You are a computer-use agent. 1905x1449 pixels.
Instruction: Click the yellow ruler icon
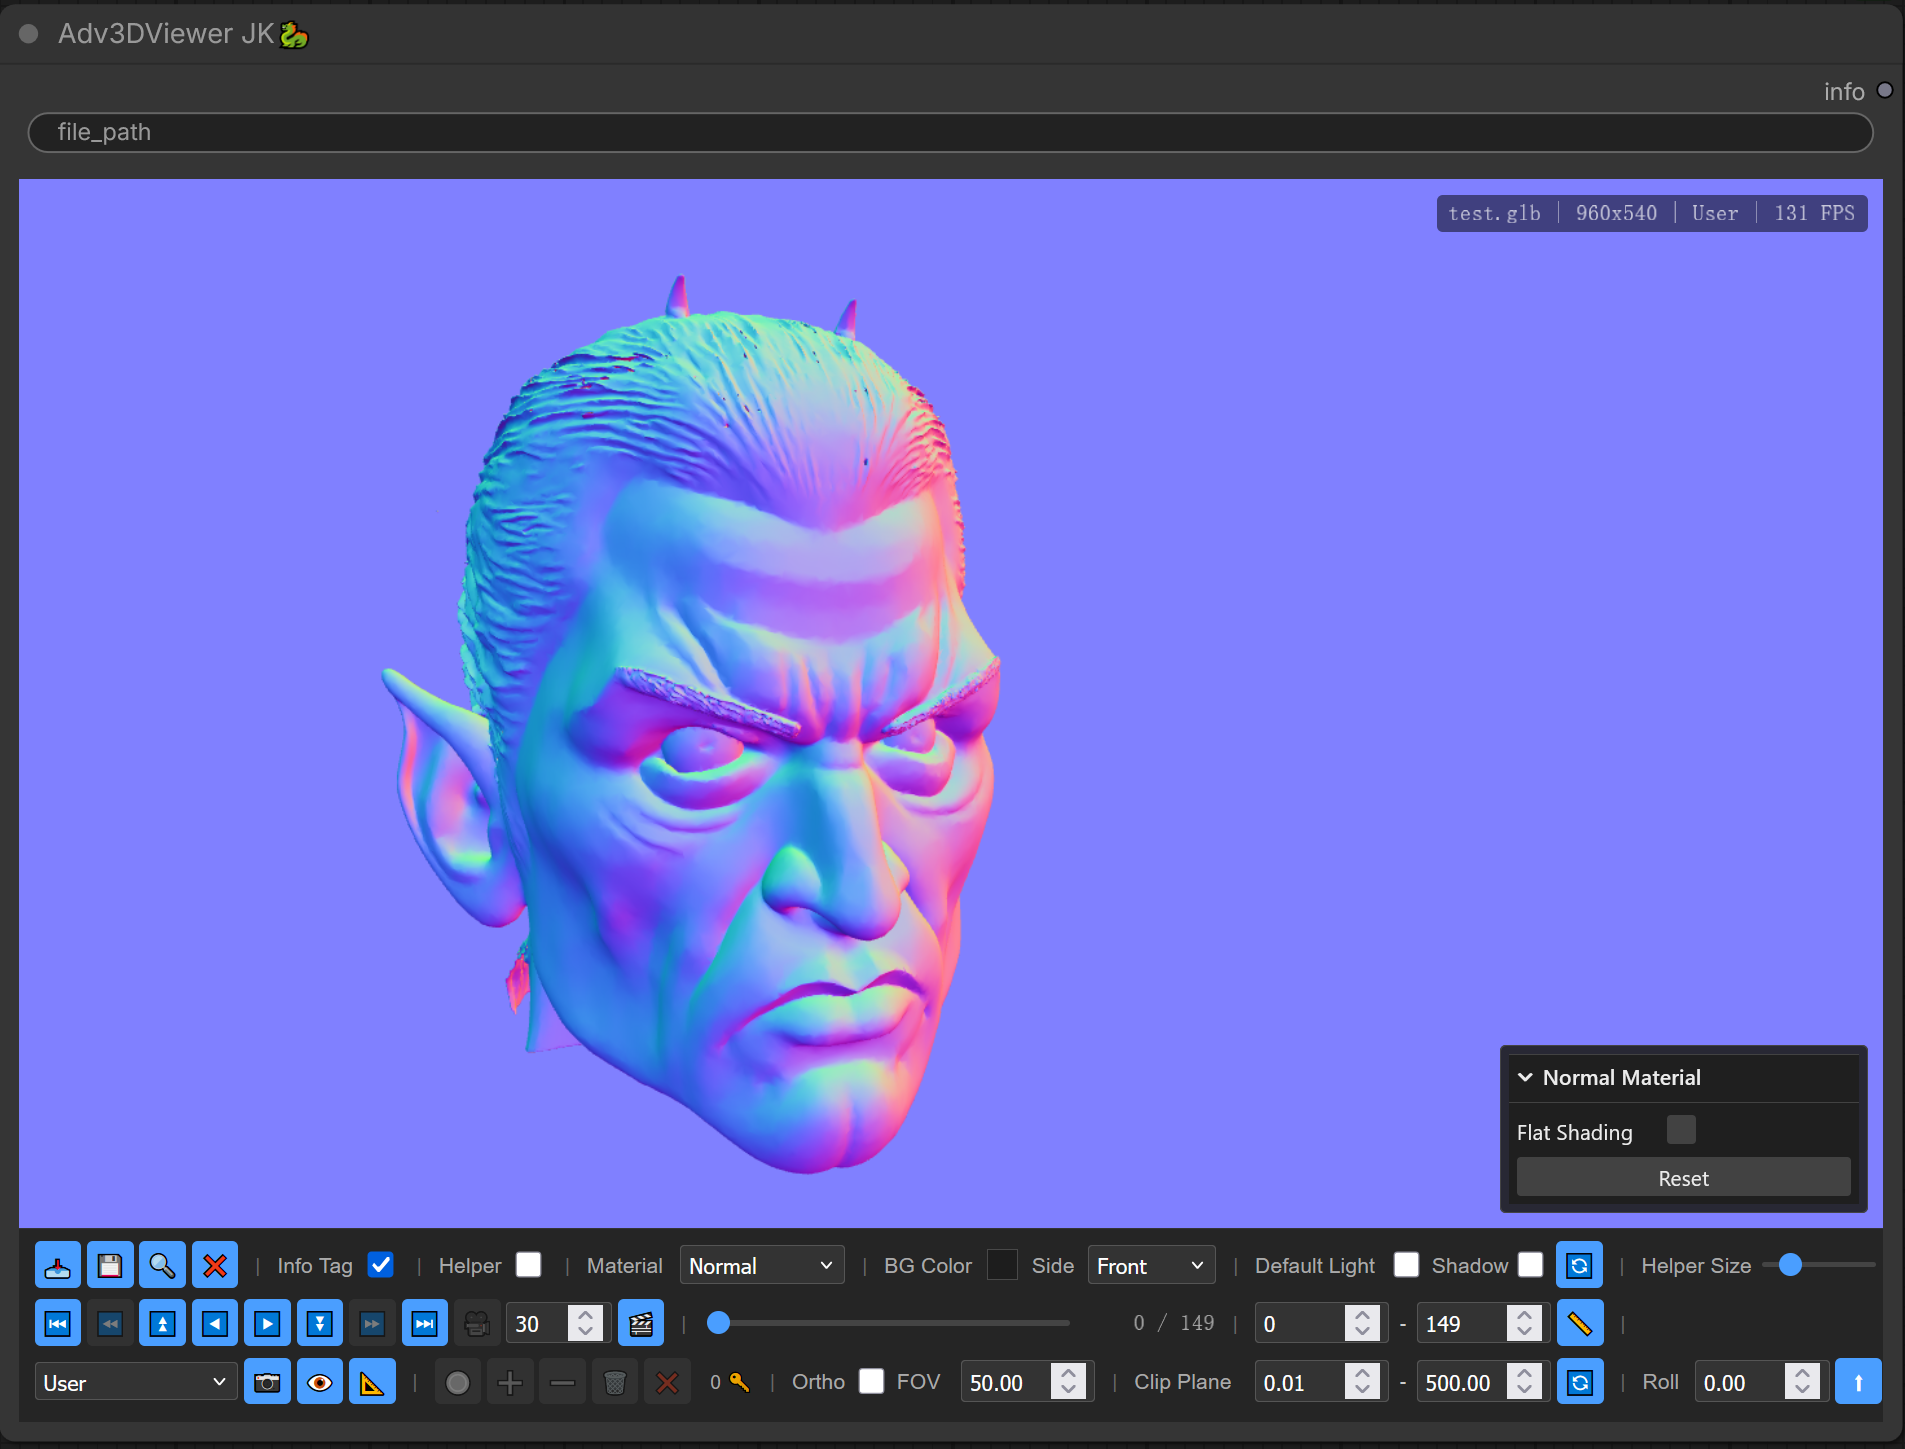[x=1580, y=1324]
